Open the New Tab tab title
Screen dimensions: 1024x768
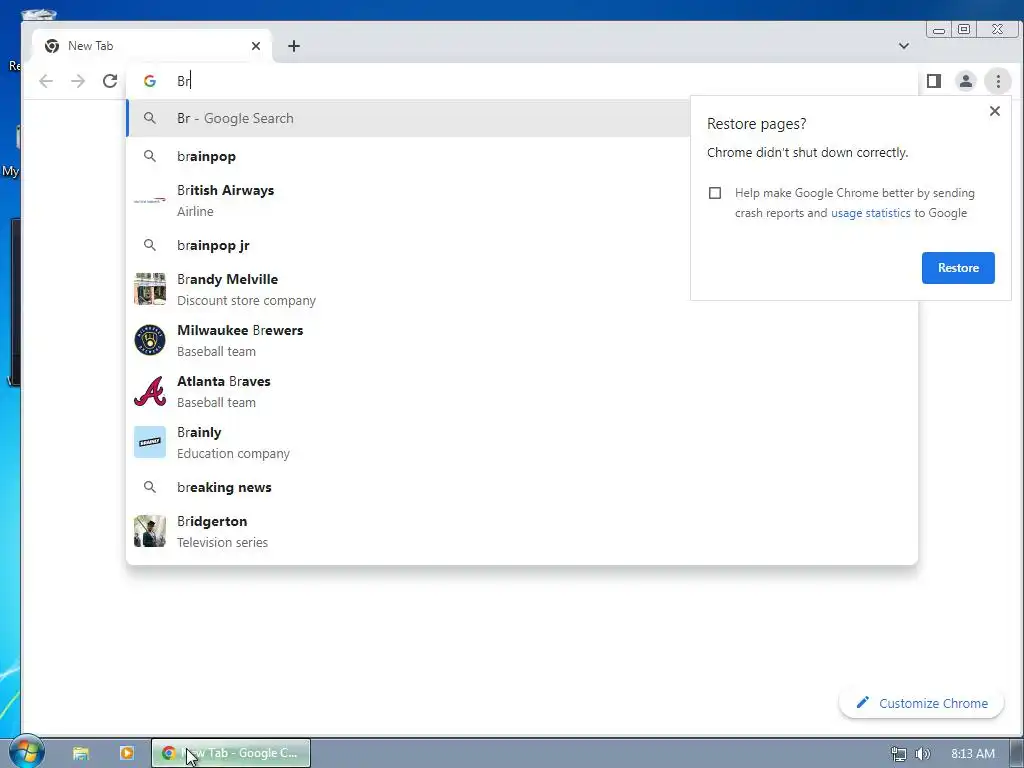coord(90,46)
